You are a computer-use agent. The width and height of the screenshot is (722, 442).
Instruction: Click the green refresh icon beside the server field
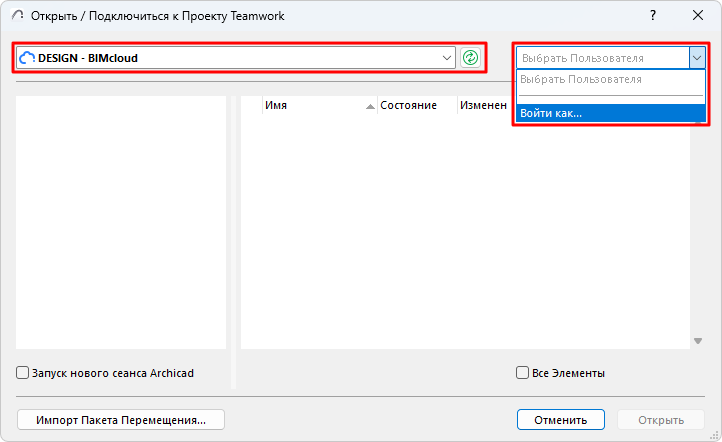(x=470, y=58)
